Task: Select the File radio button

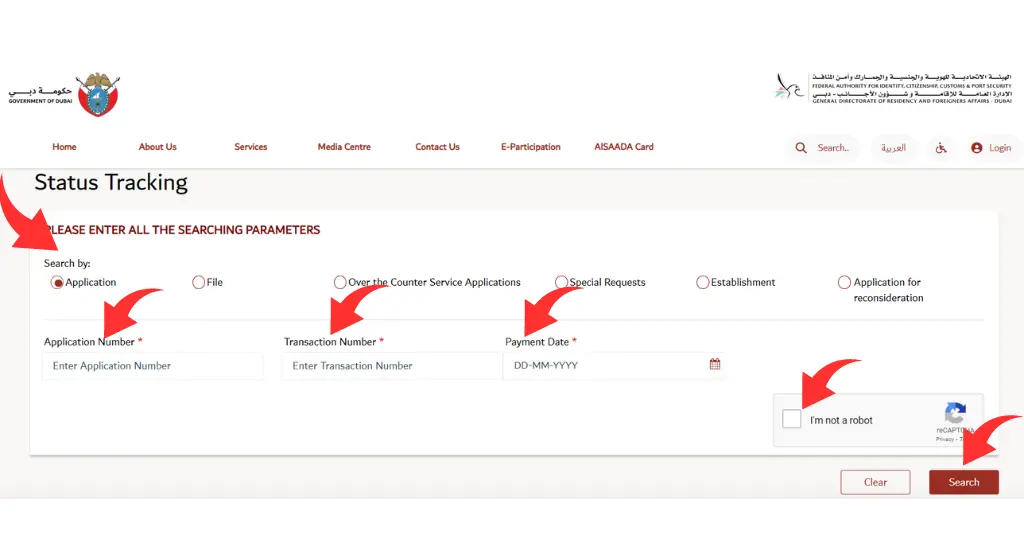Action: click(x=199, y=282)
